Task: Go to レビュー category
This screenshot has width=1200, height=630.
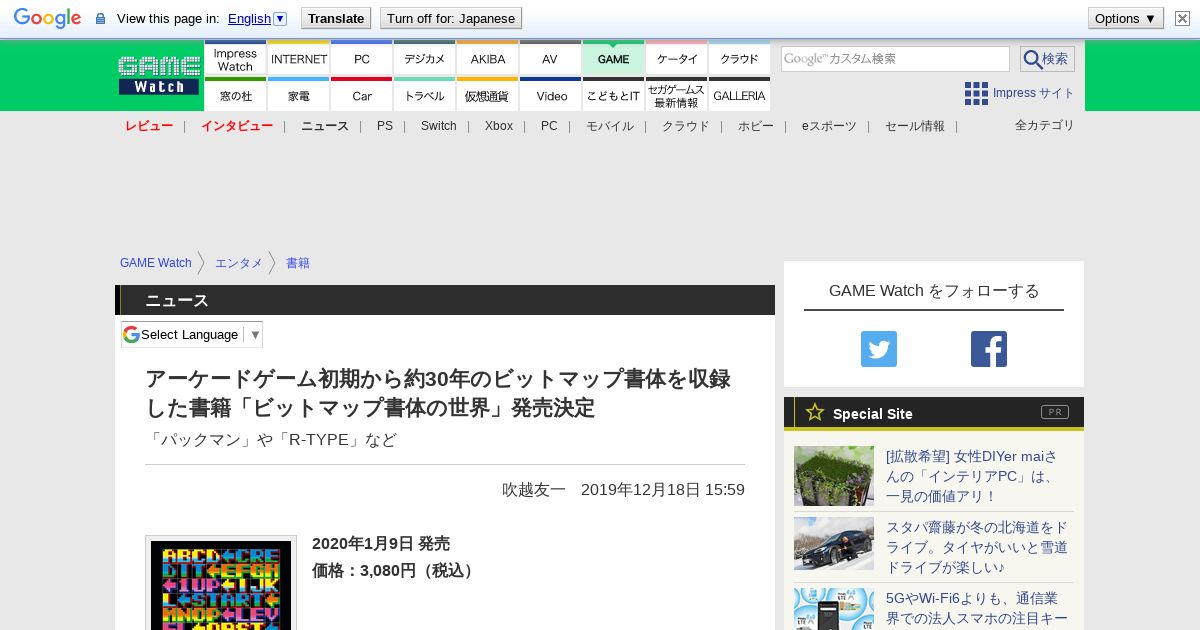Action: click(x=149, y=126)
